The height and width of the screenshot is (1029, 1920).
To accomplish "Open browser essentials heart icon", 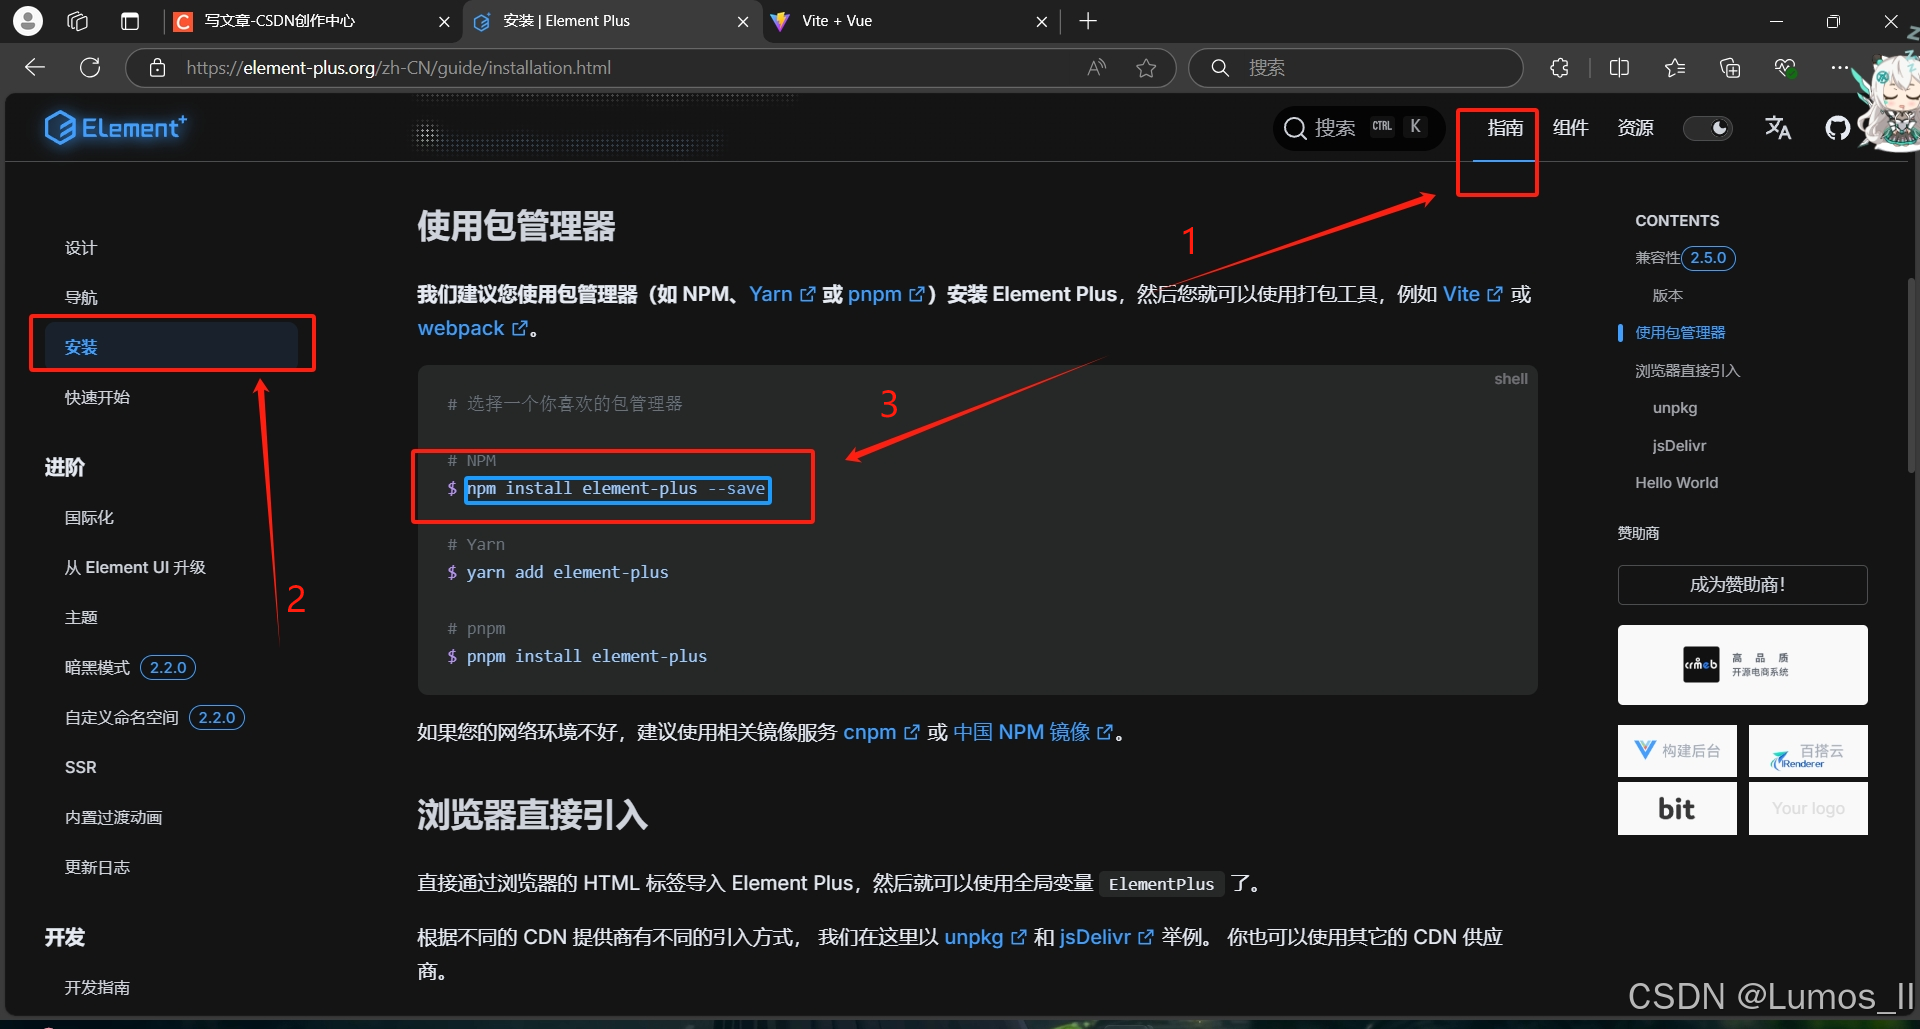I will 1785,67.
